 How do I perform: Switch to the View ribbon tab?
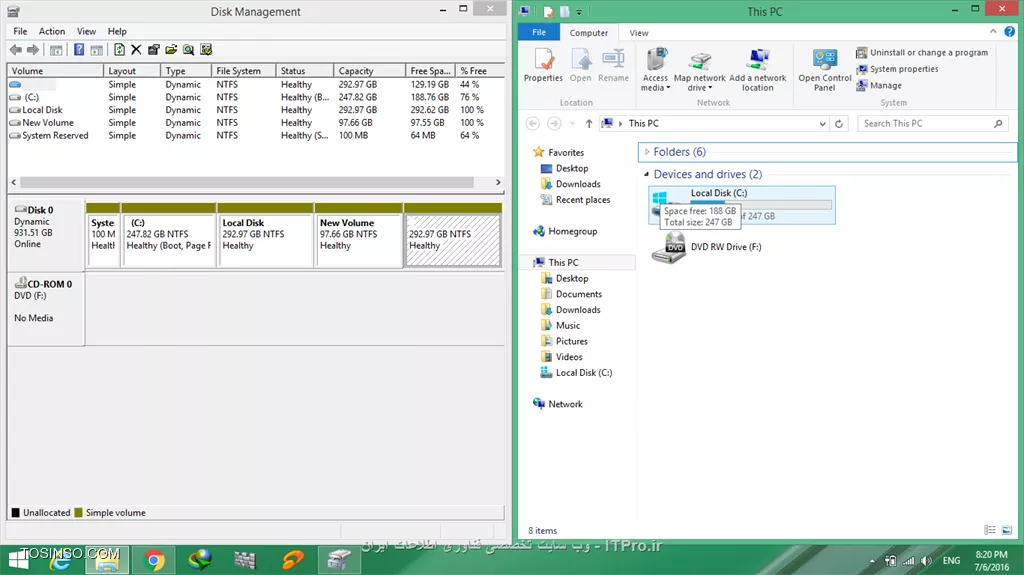click(x=639, y=33)
